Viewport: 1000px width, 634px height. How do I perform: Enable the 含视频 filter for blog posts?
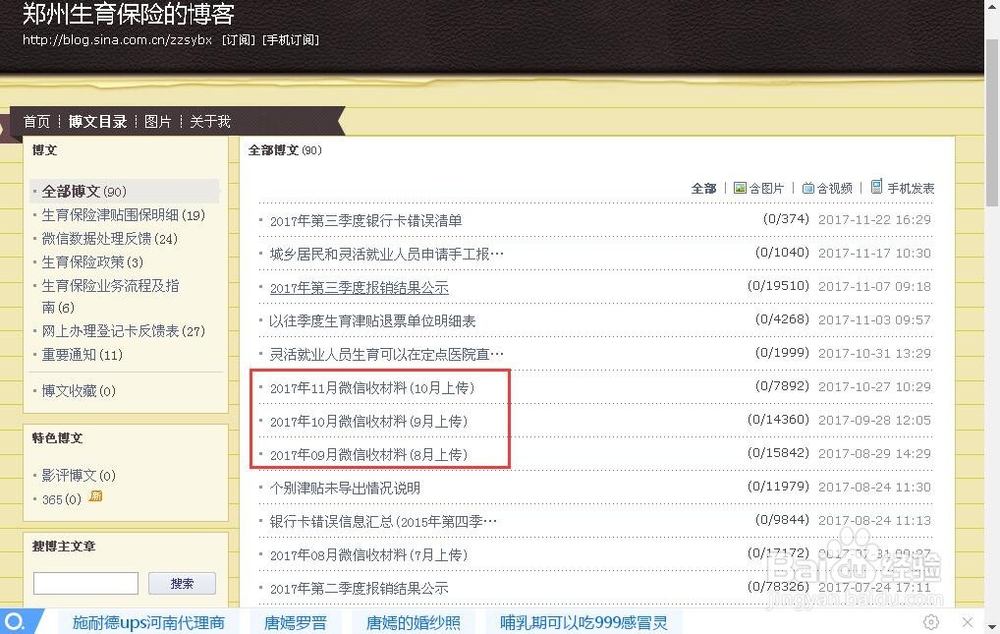(835, 188)
